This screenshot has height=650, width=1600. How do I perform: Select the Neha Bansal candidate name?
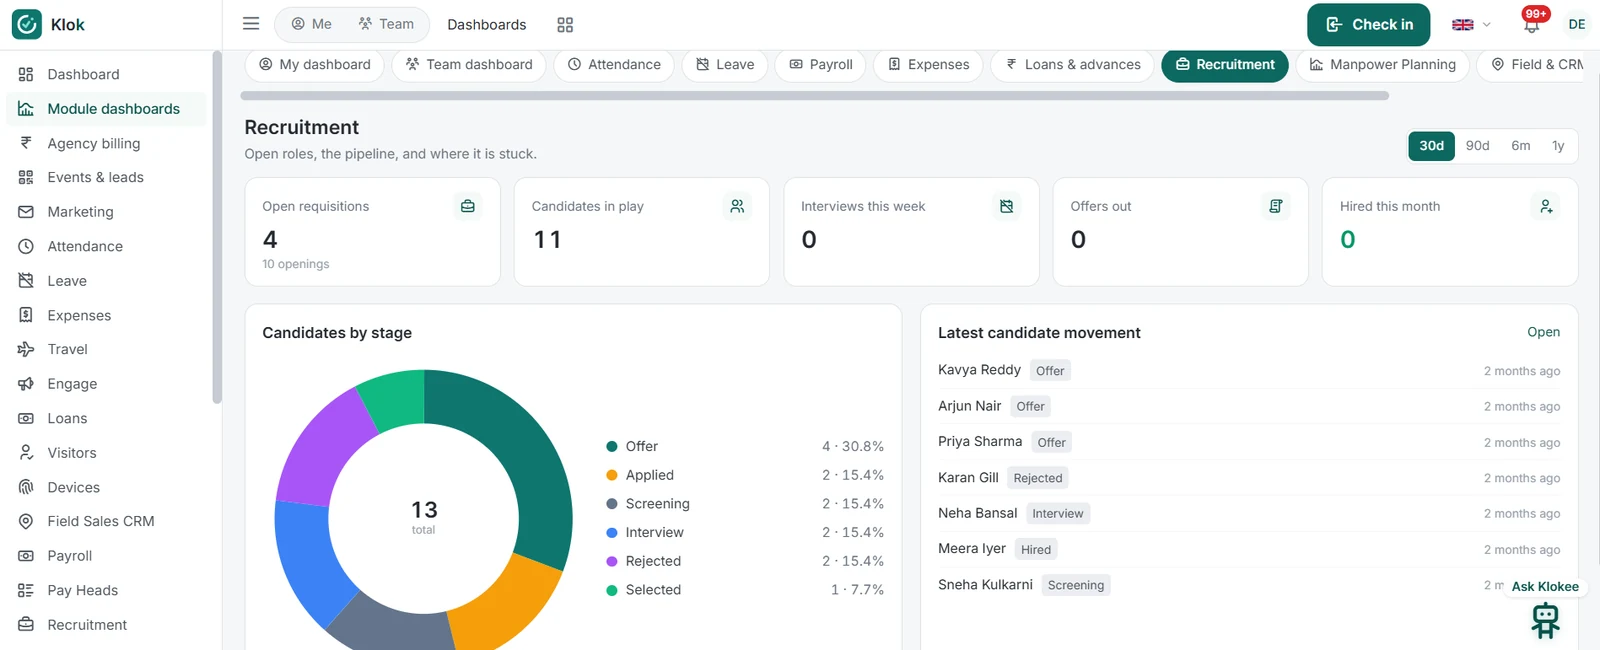(x=977, y=513)
